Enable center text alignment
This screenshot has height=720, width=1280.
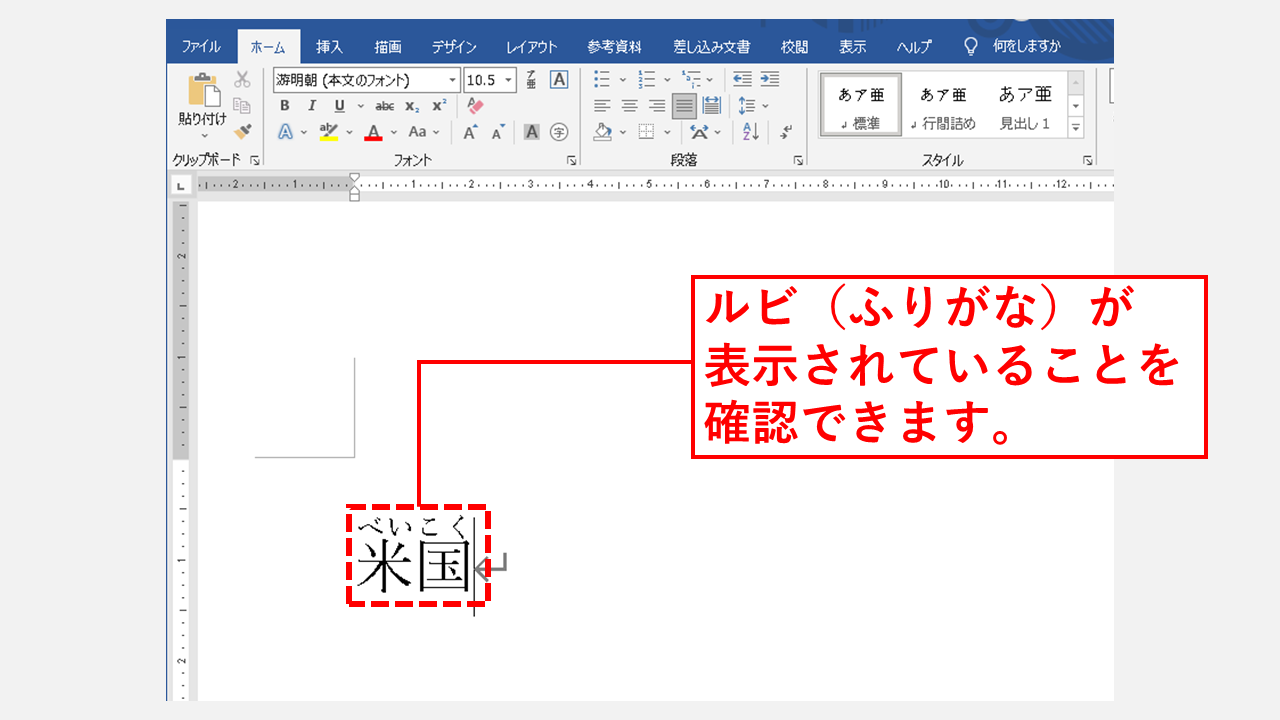628,105
